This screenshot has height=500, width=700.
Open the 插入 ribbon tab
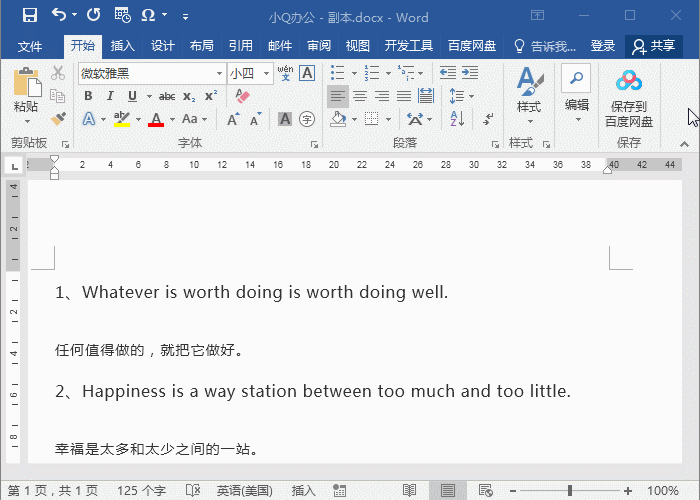coord(122,46)
